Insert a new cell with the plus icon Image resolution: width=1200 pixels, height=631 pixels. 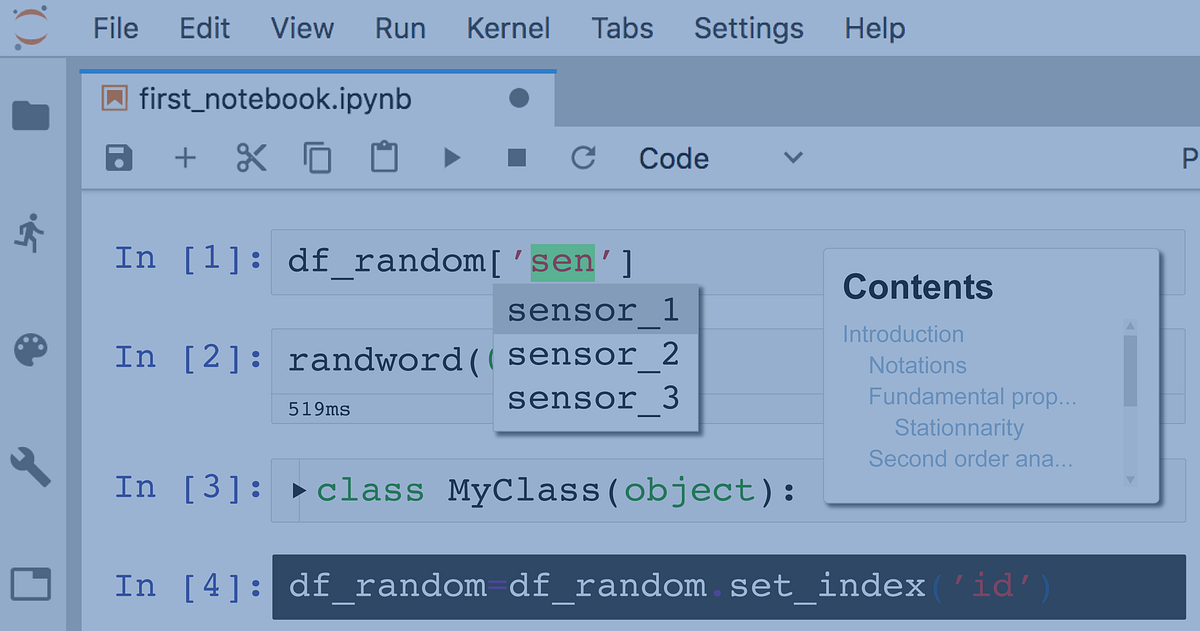tap(185, 158)
